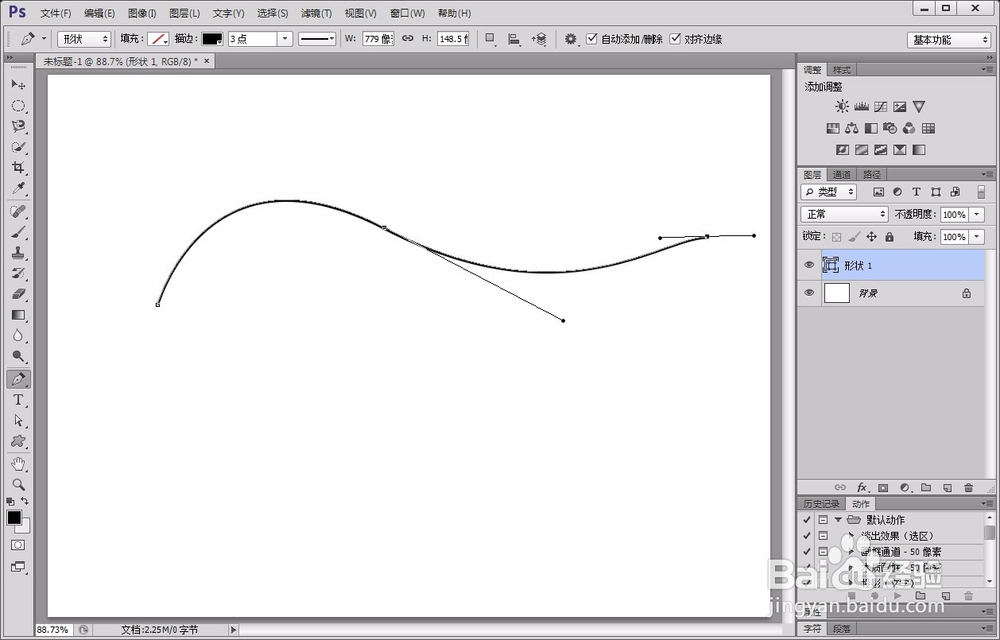This screenshot has height=640, width=1000.
Task: Open the stroke line style dropdown
Action: [x=317, y=39]
